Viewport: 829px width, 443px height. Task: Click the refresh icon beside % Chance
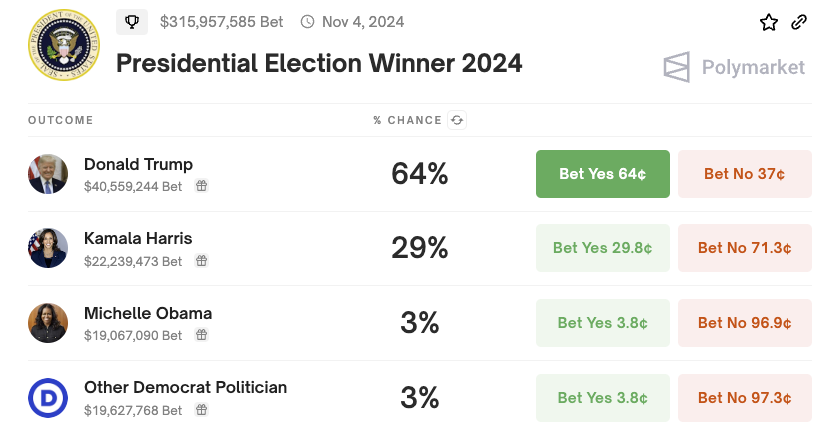pos(457,120)
